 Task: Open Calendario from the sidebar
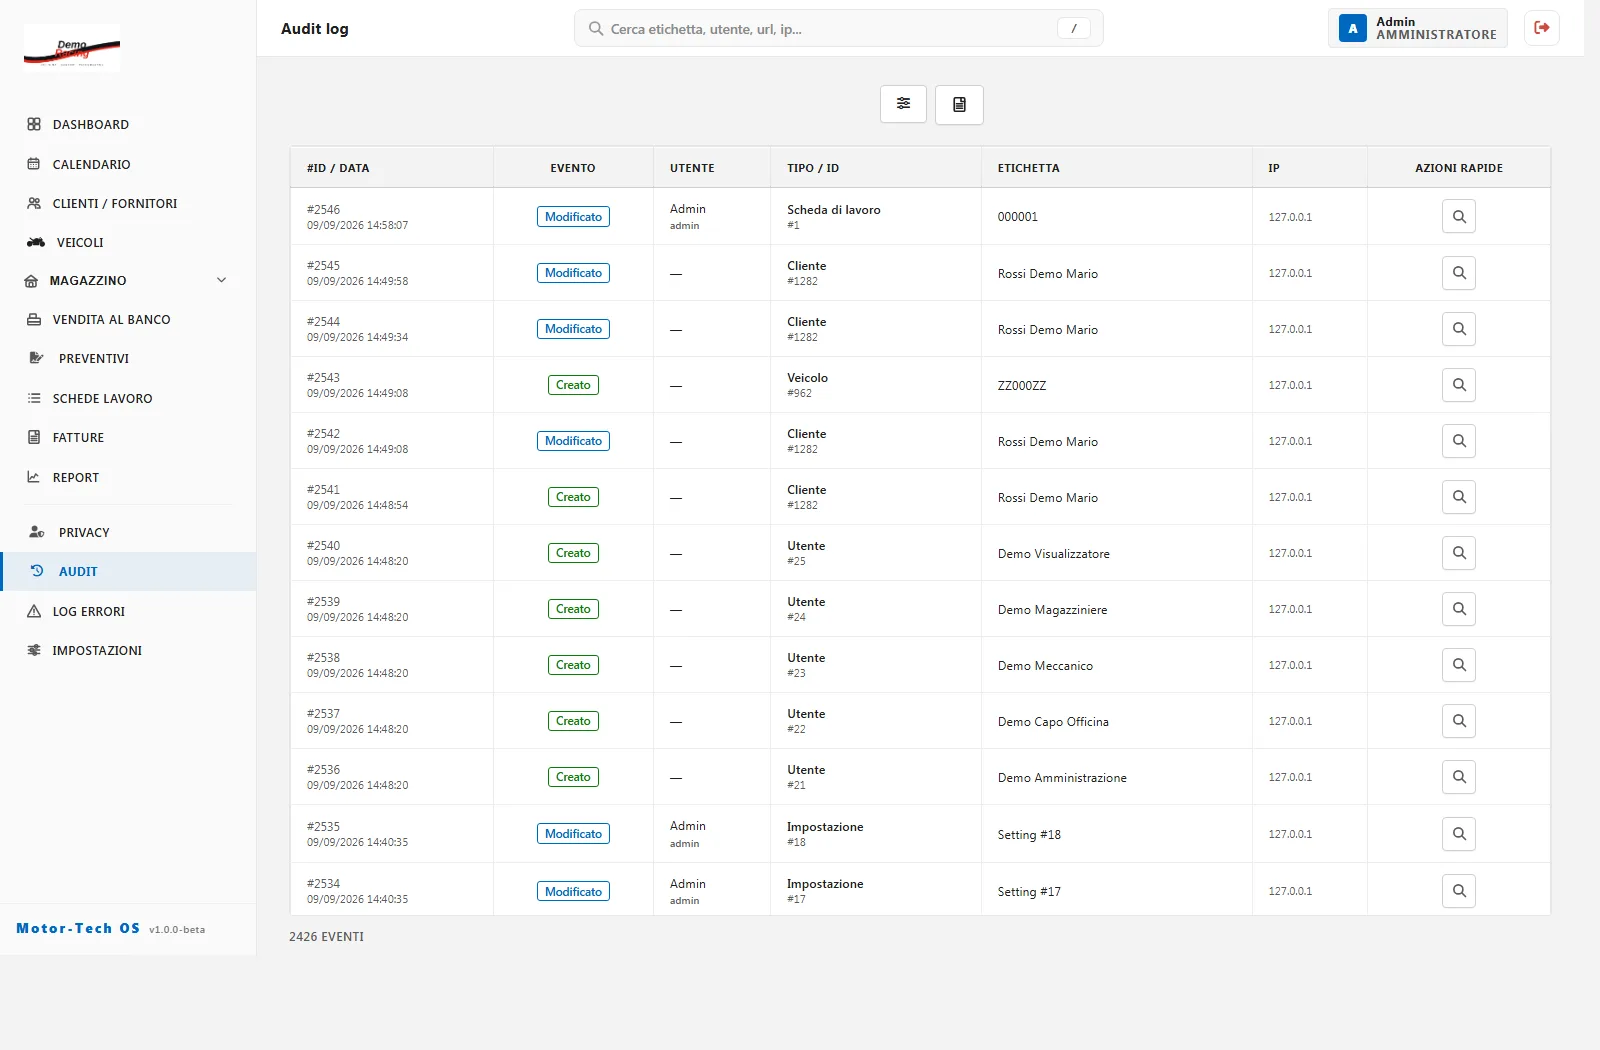point(128,164)
